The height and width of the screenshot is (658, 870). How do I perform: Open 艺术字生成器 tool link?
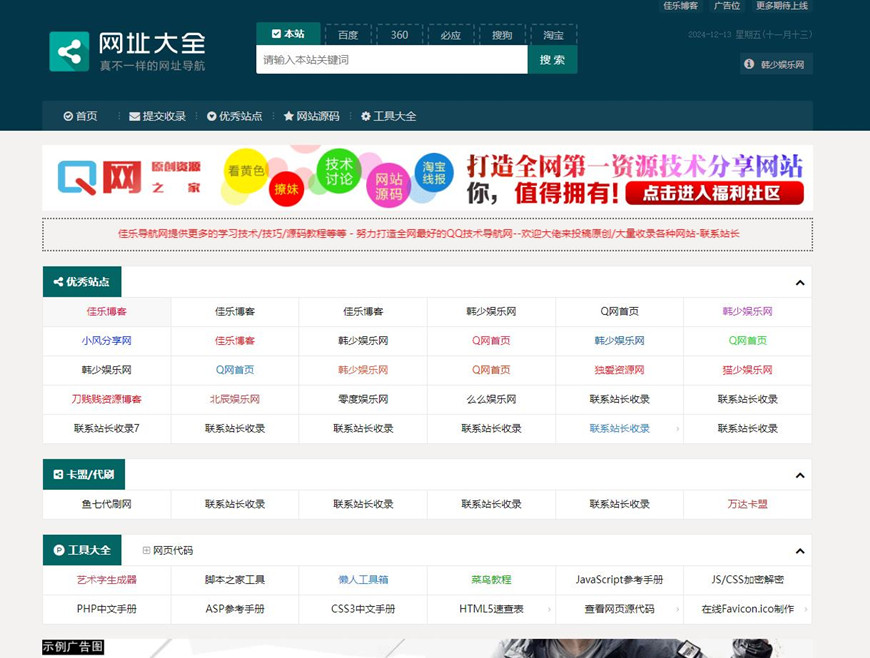107,580
